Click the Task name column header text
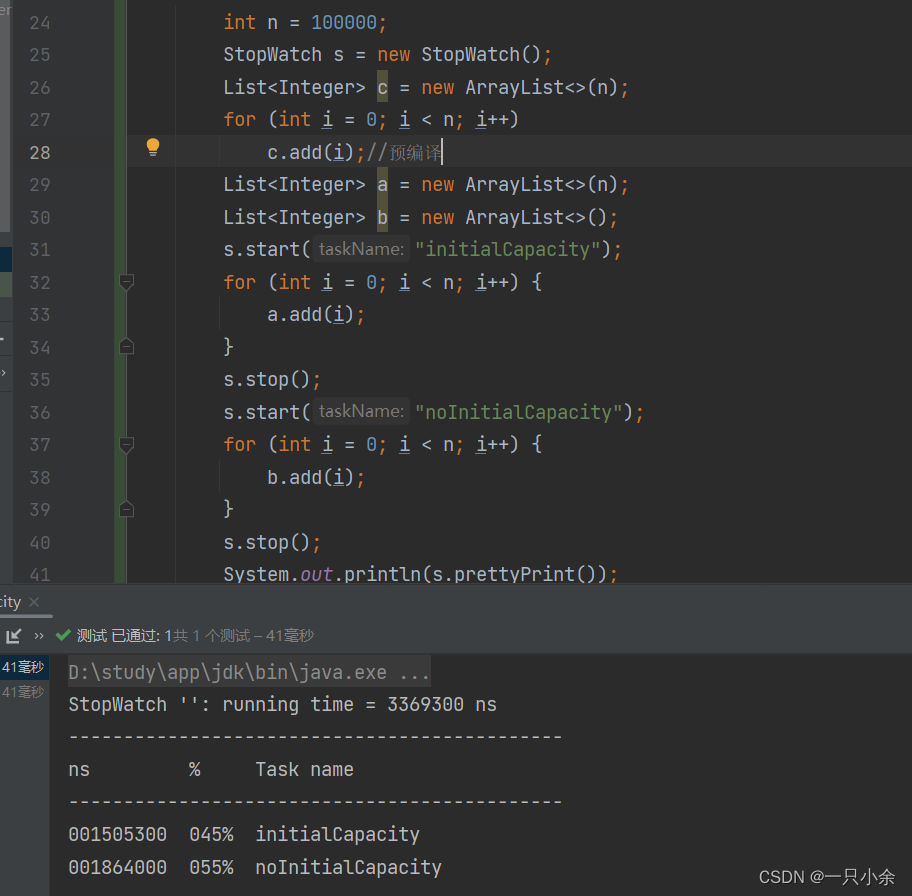The height and width of the screenshot is (896, 912). pyautogui.click(x=304, y=769)
